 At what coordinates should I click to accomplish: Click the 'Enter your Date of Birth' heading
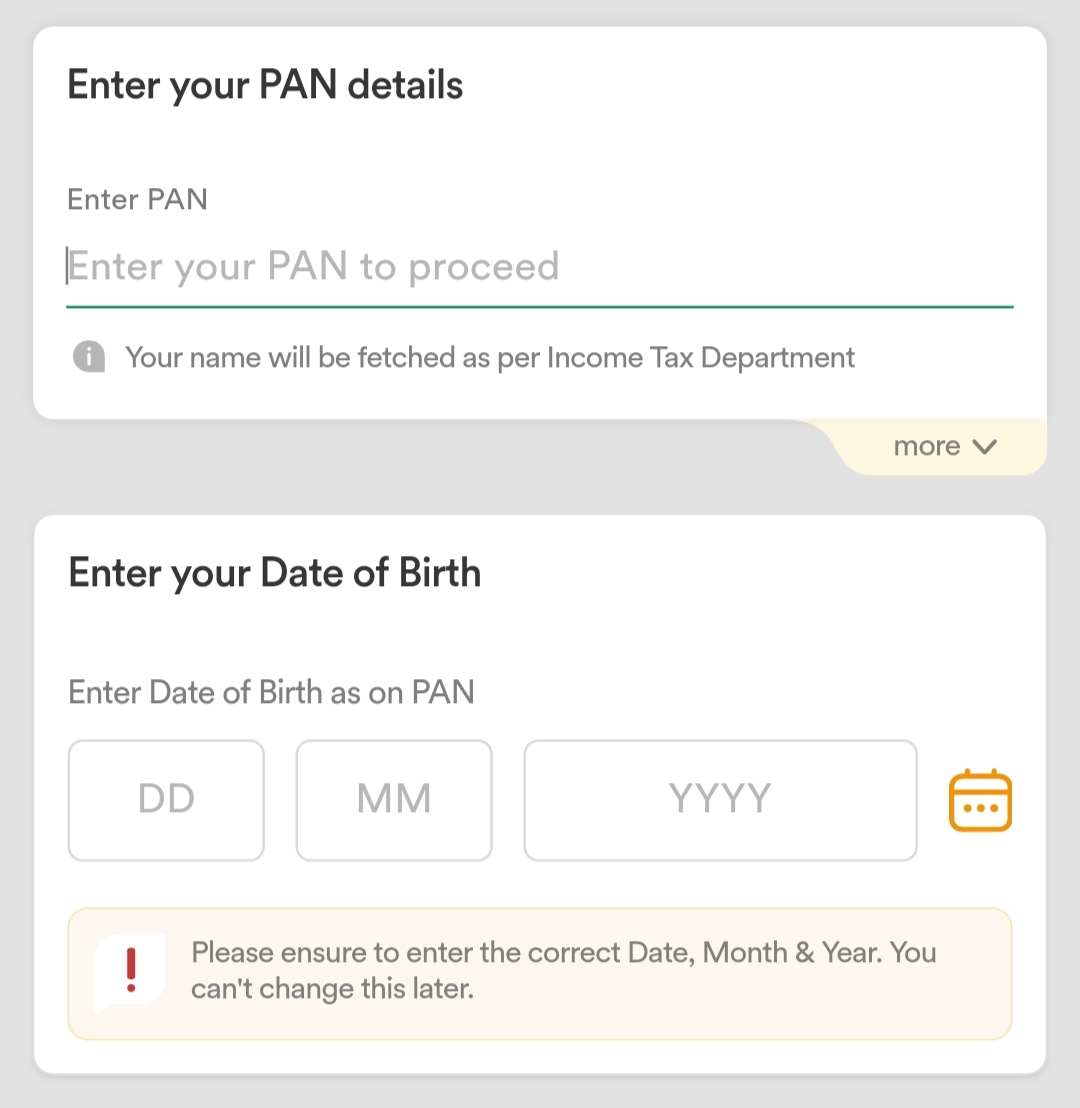pos(274,572)
